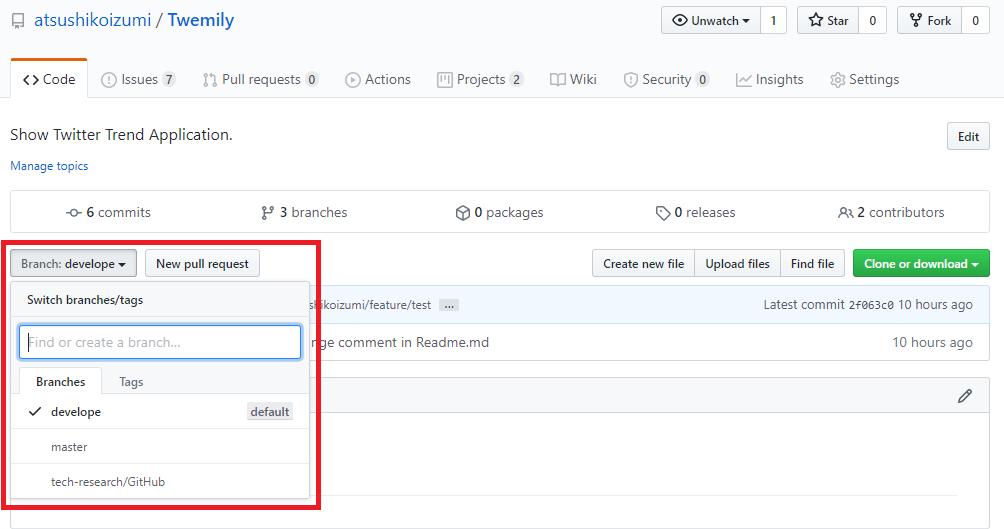Screen dimensions: 1004x529
Task: Go to the Pull requests tab
Action: pos(260,80)
